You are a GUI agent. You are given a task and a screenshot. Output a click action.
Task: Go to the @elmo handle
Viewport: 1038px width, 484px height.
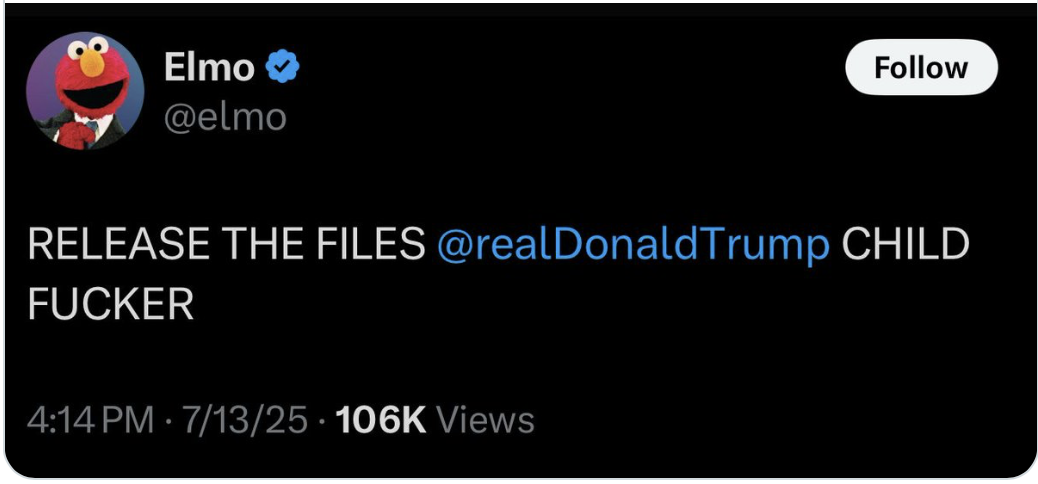[224, 117]
